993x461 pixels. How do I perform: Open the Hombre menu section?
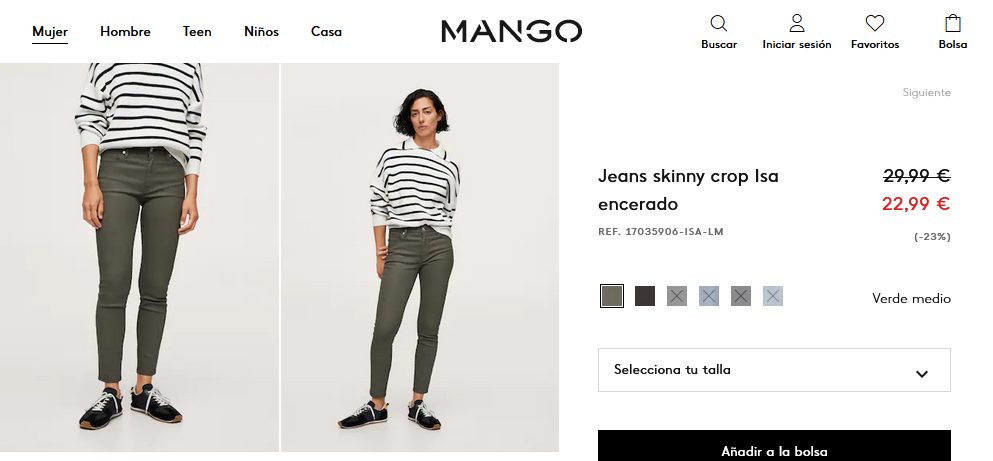(x=125, y=32)
